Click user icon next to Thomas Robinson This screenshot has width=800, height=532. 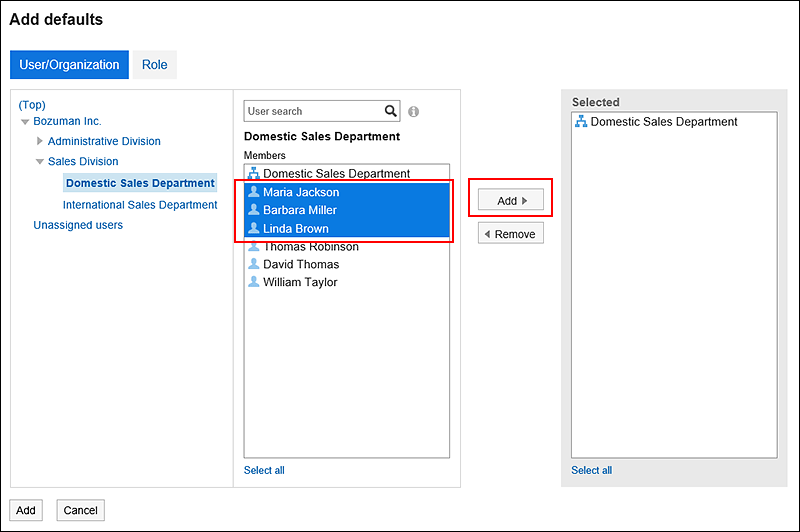tap(254, 246)
